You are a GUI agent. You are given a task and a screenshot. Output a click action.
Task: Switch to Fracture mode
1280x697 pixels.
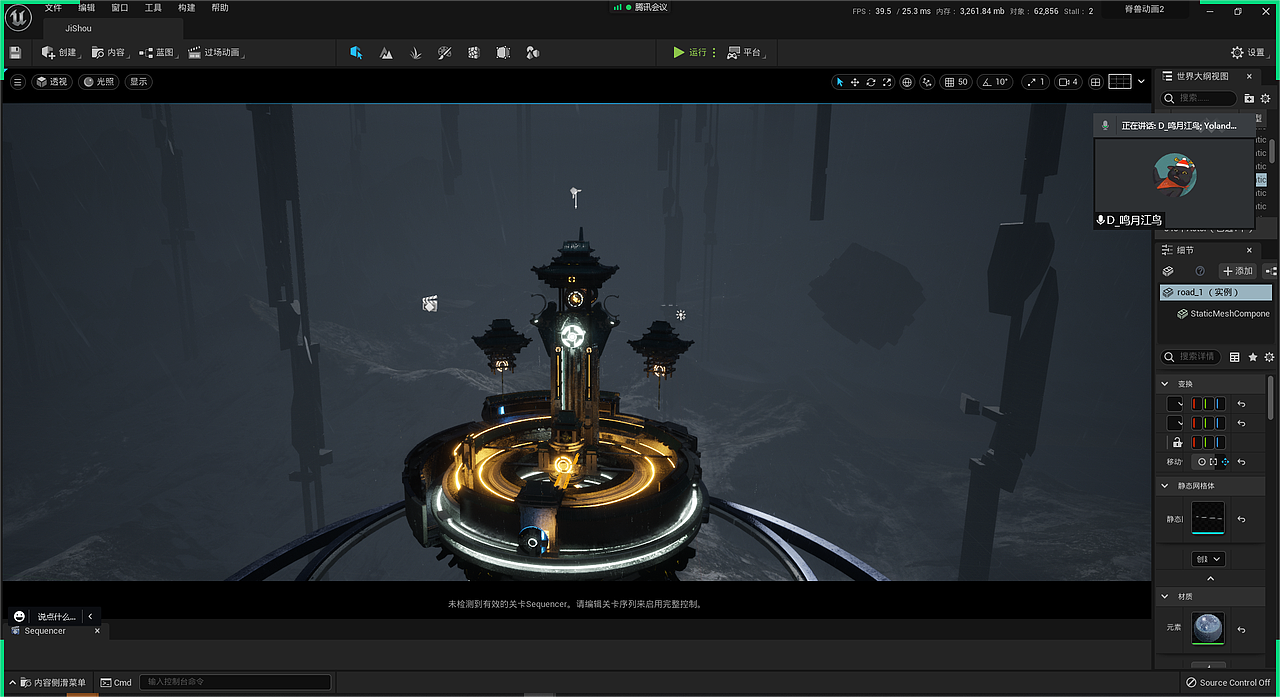(474, 52)
